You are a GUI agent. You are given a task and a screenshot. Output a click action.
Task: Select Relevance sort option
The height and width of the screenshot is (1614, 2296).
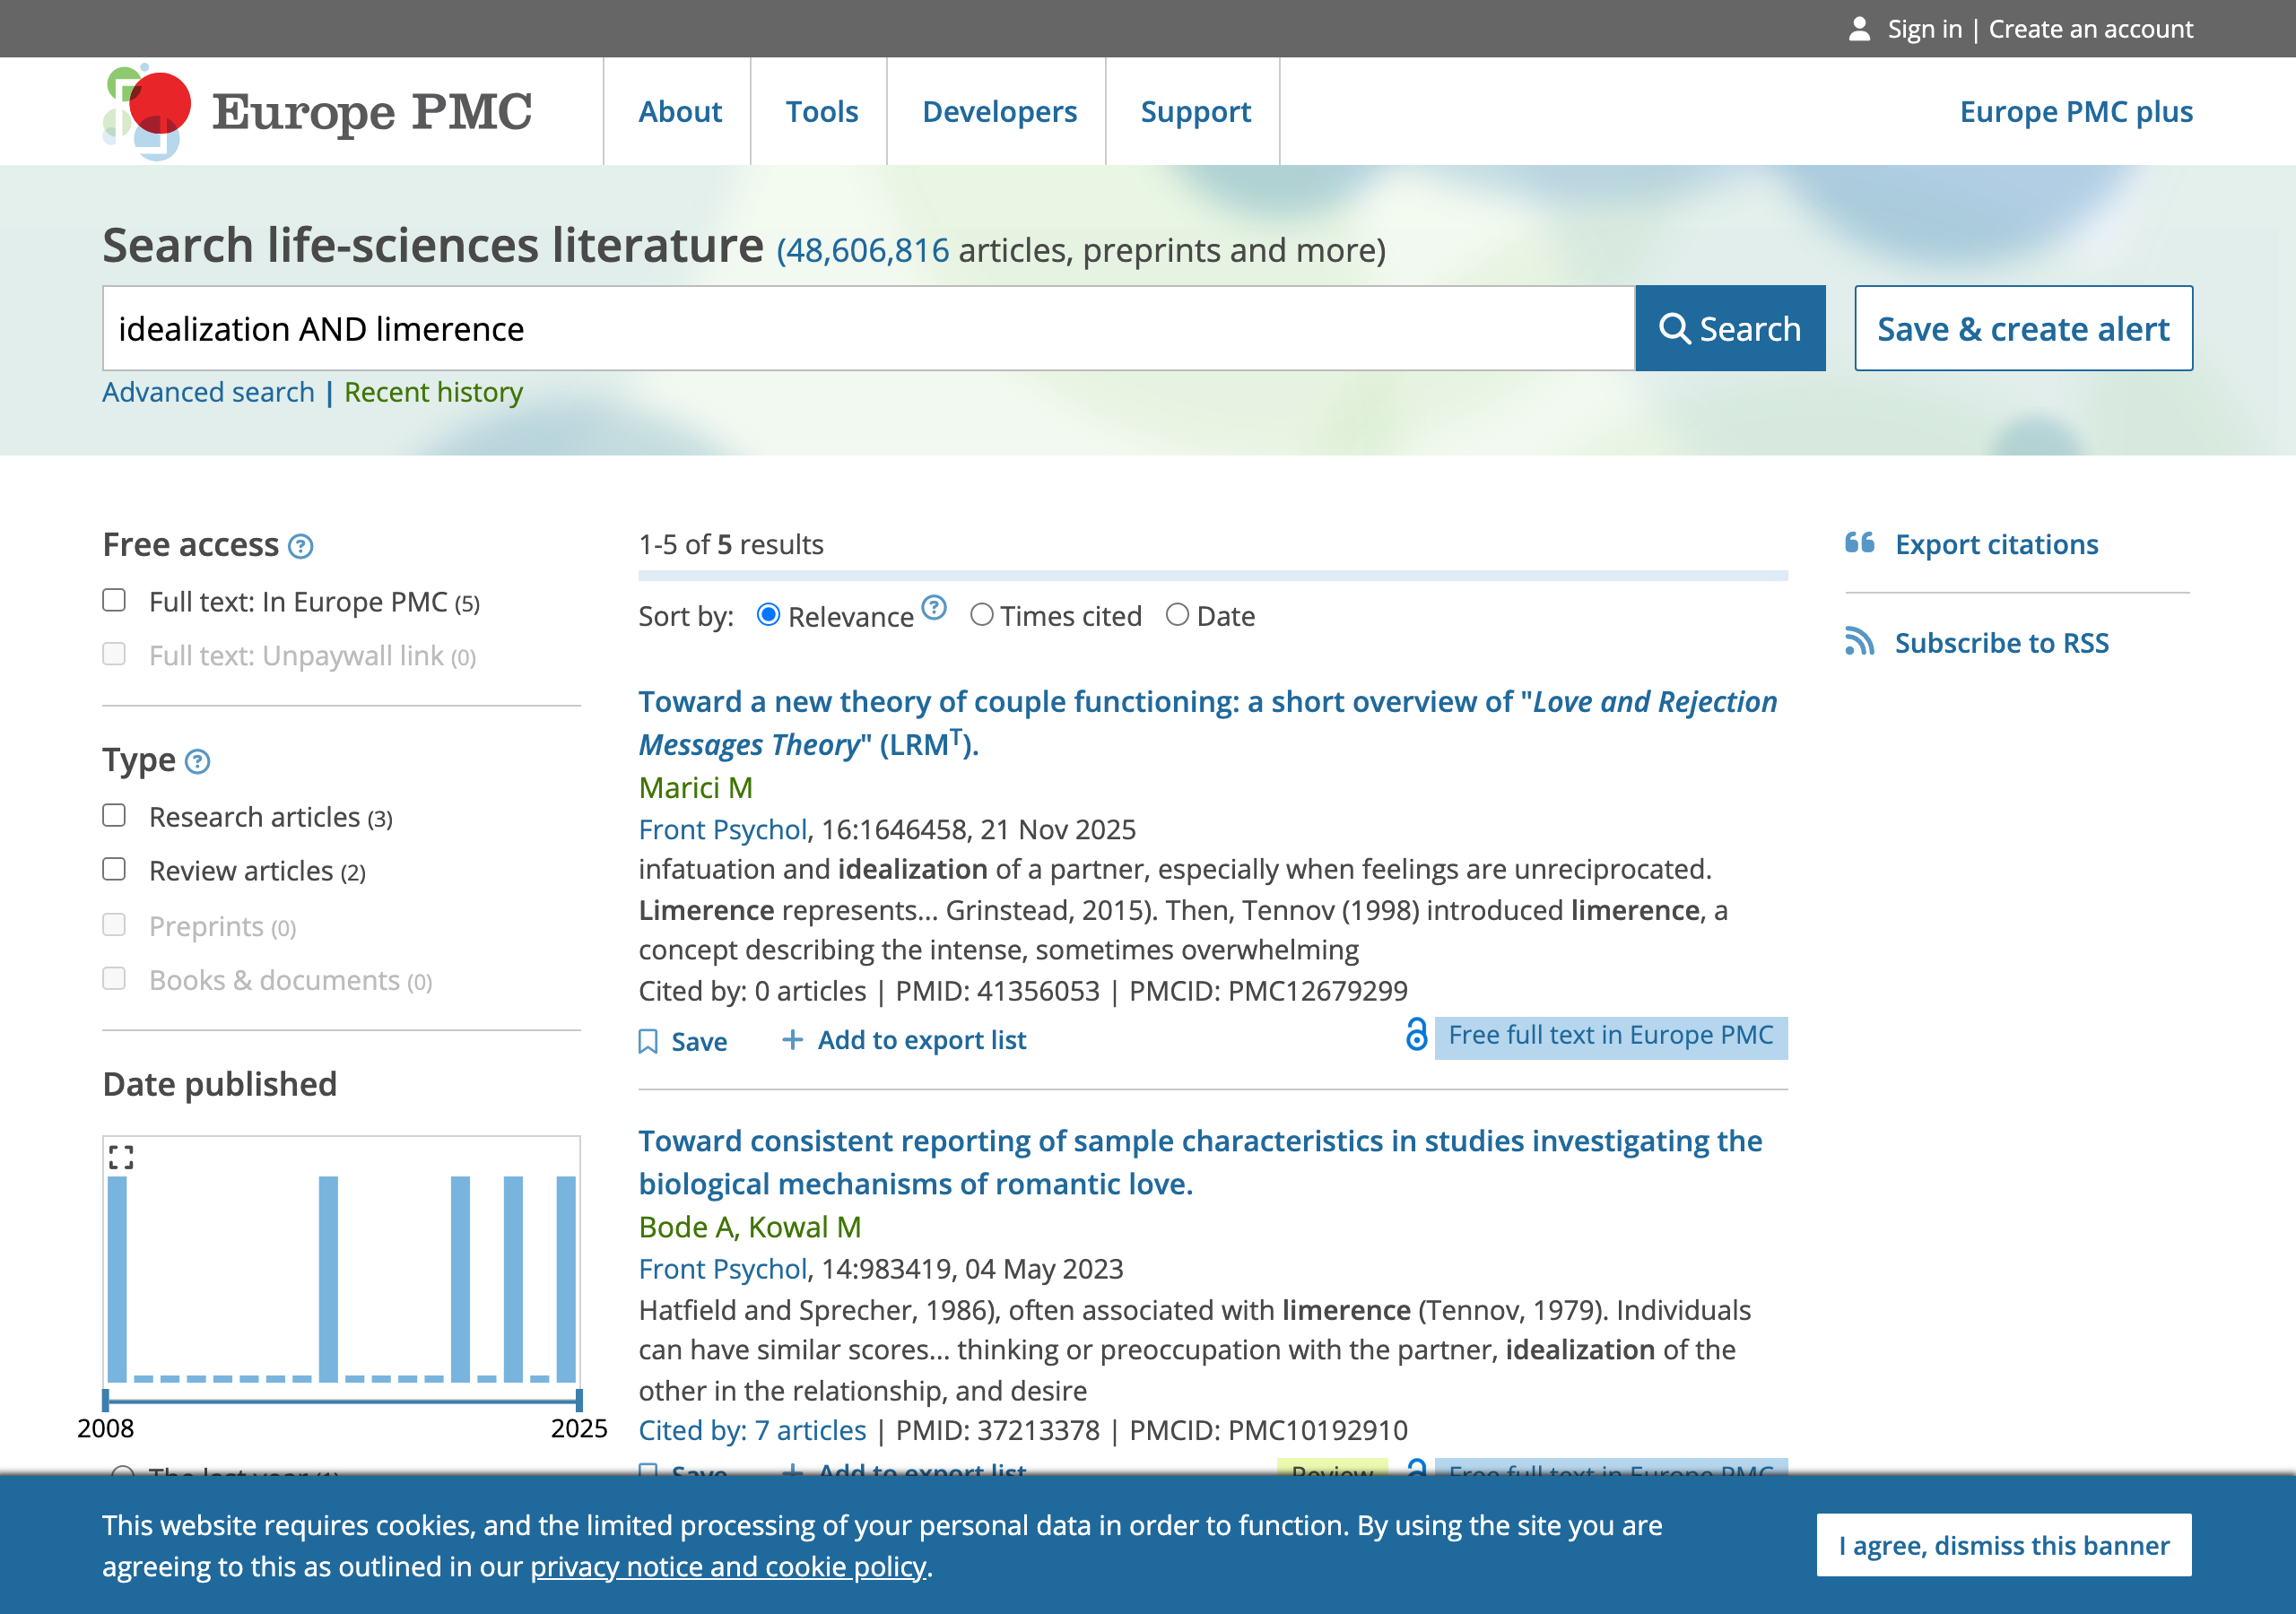[x=768, y=615]
